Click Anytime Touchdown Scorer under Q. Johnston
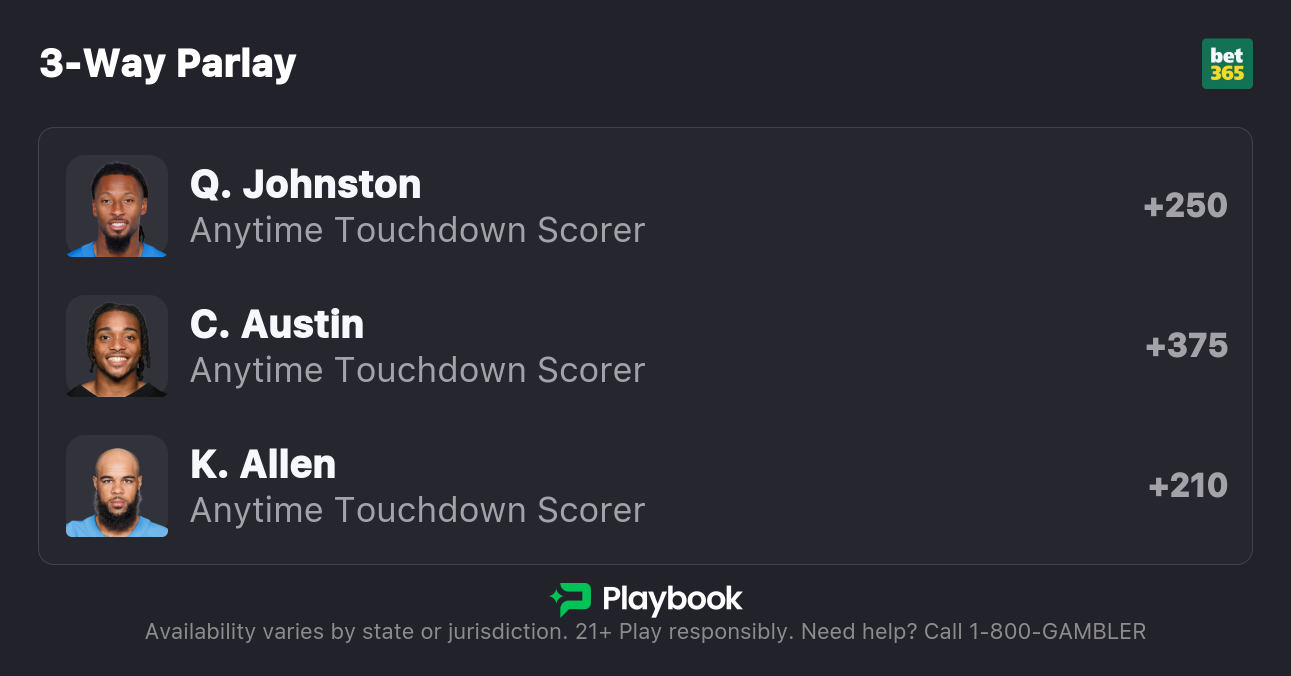 [x=417, y=230]
